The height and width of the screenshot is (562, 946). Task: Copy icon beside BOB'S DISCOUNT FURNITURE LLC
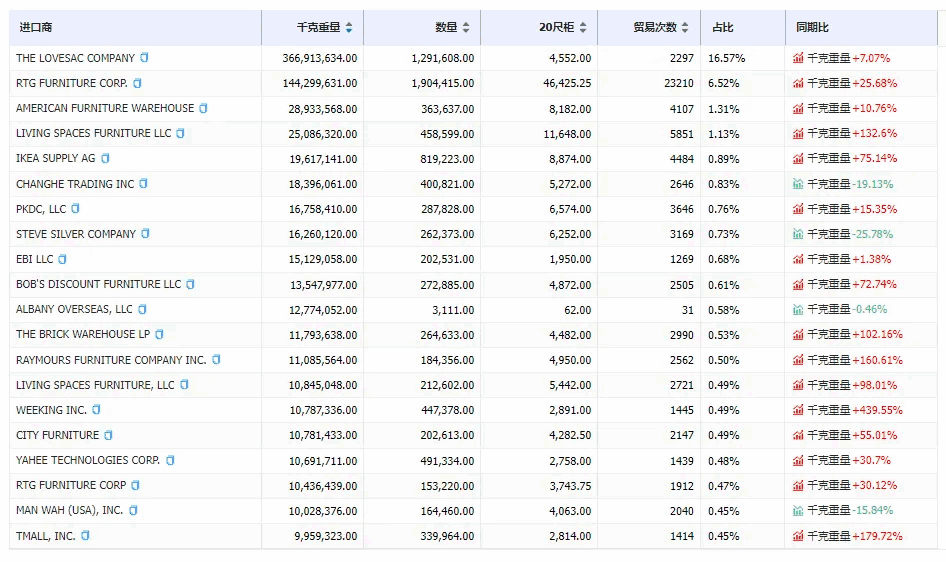tap(190, 284)
